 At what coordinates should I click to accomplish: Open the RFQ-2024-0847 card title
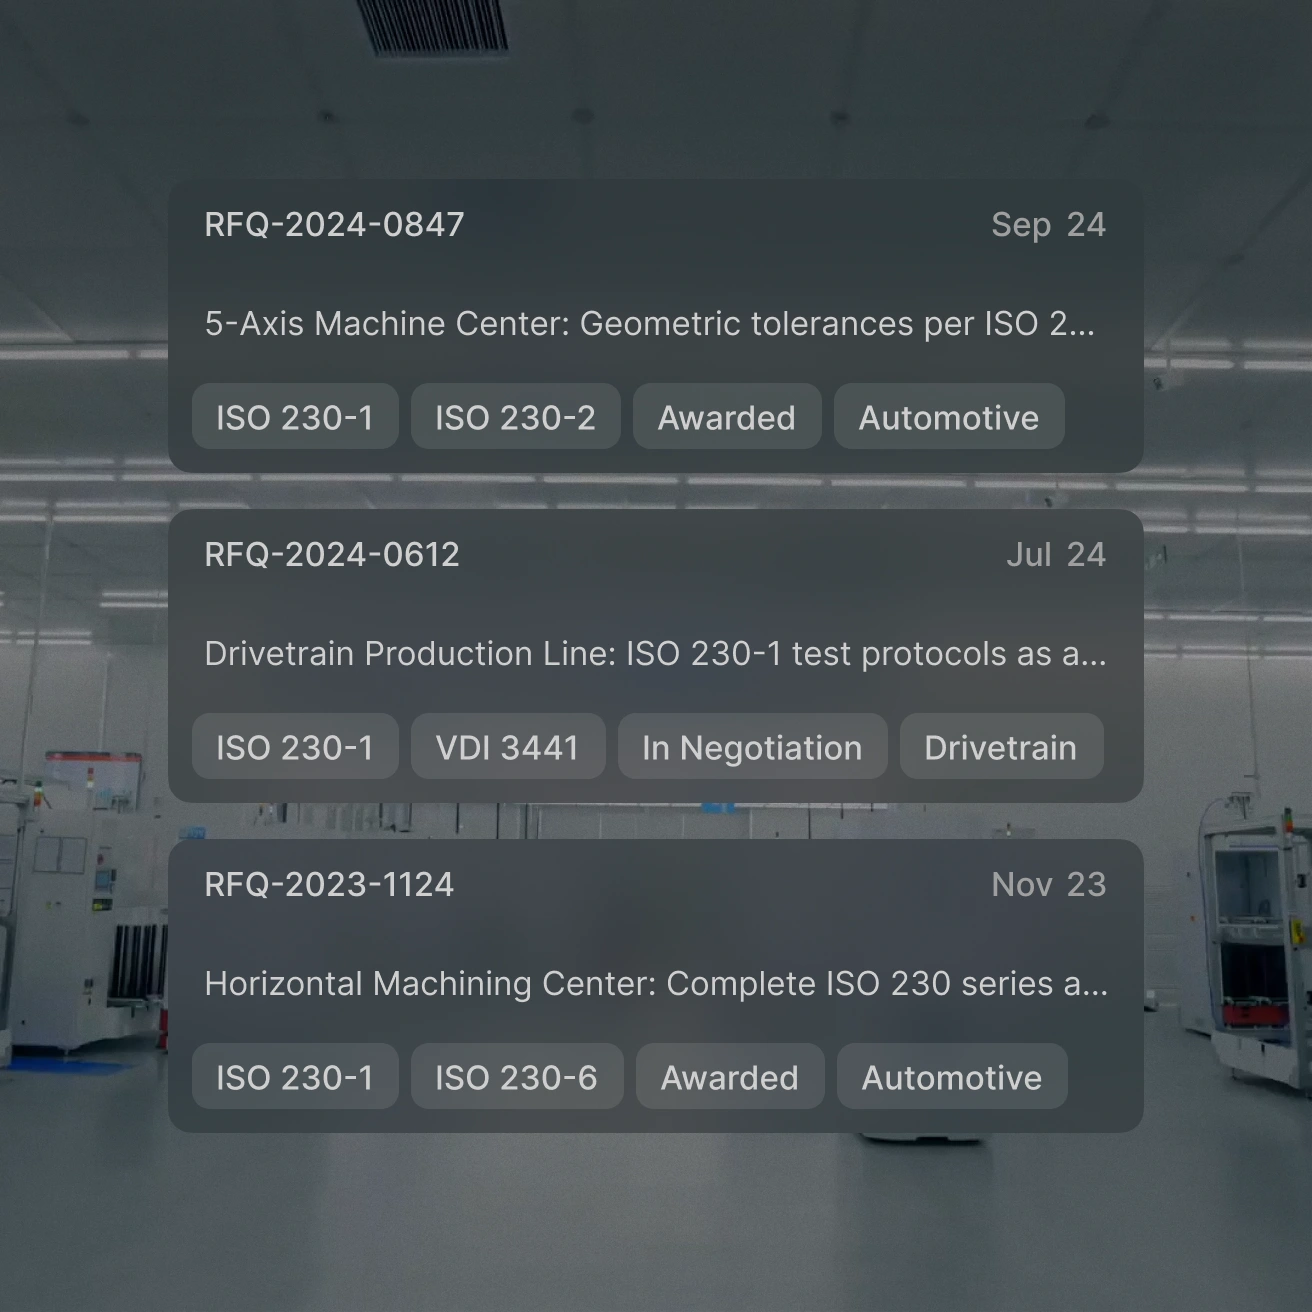(334, 225)
